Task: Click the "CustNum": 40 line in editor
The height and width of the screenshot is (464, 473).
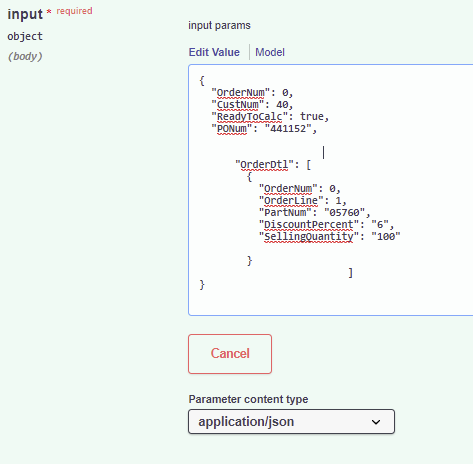Action: coord(252,105)
